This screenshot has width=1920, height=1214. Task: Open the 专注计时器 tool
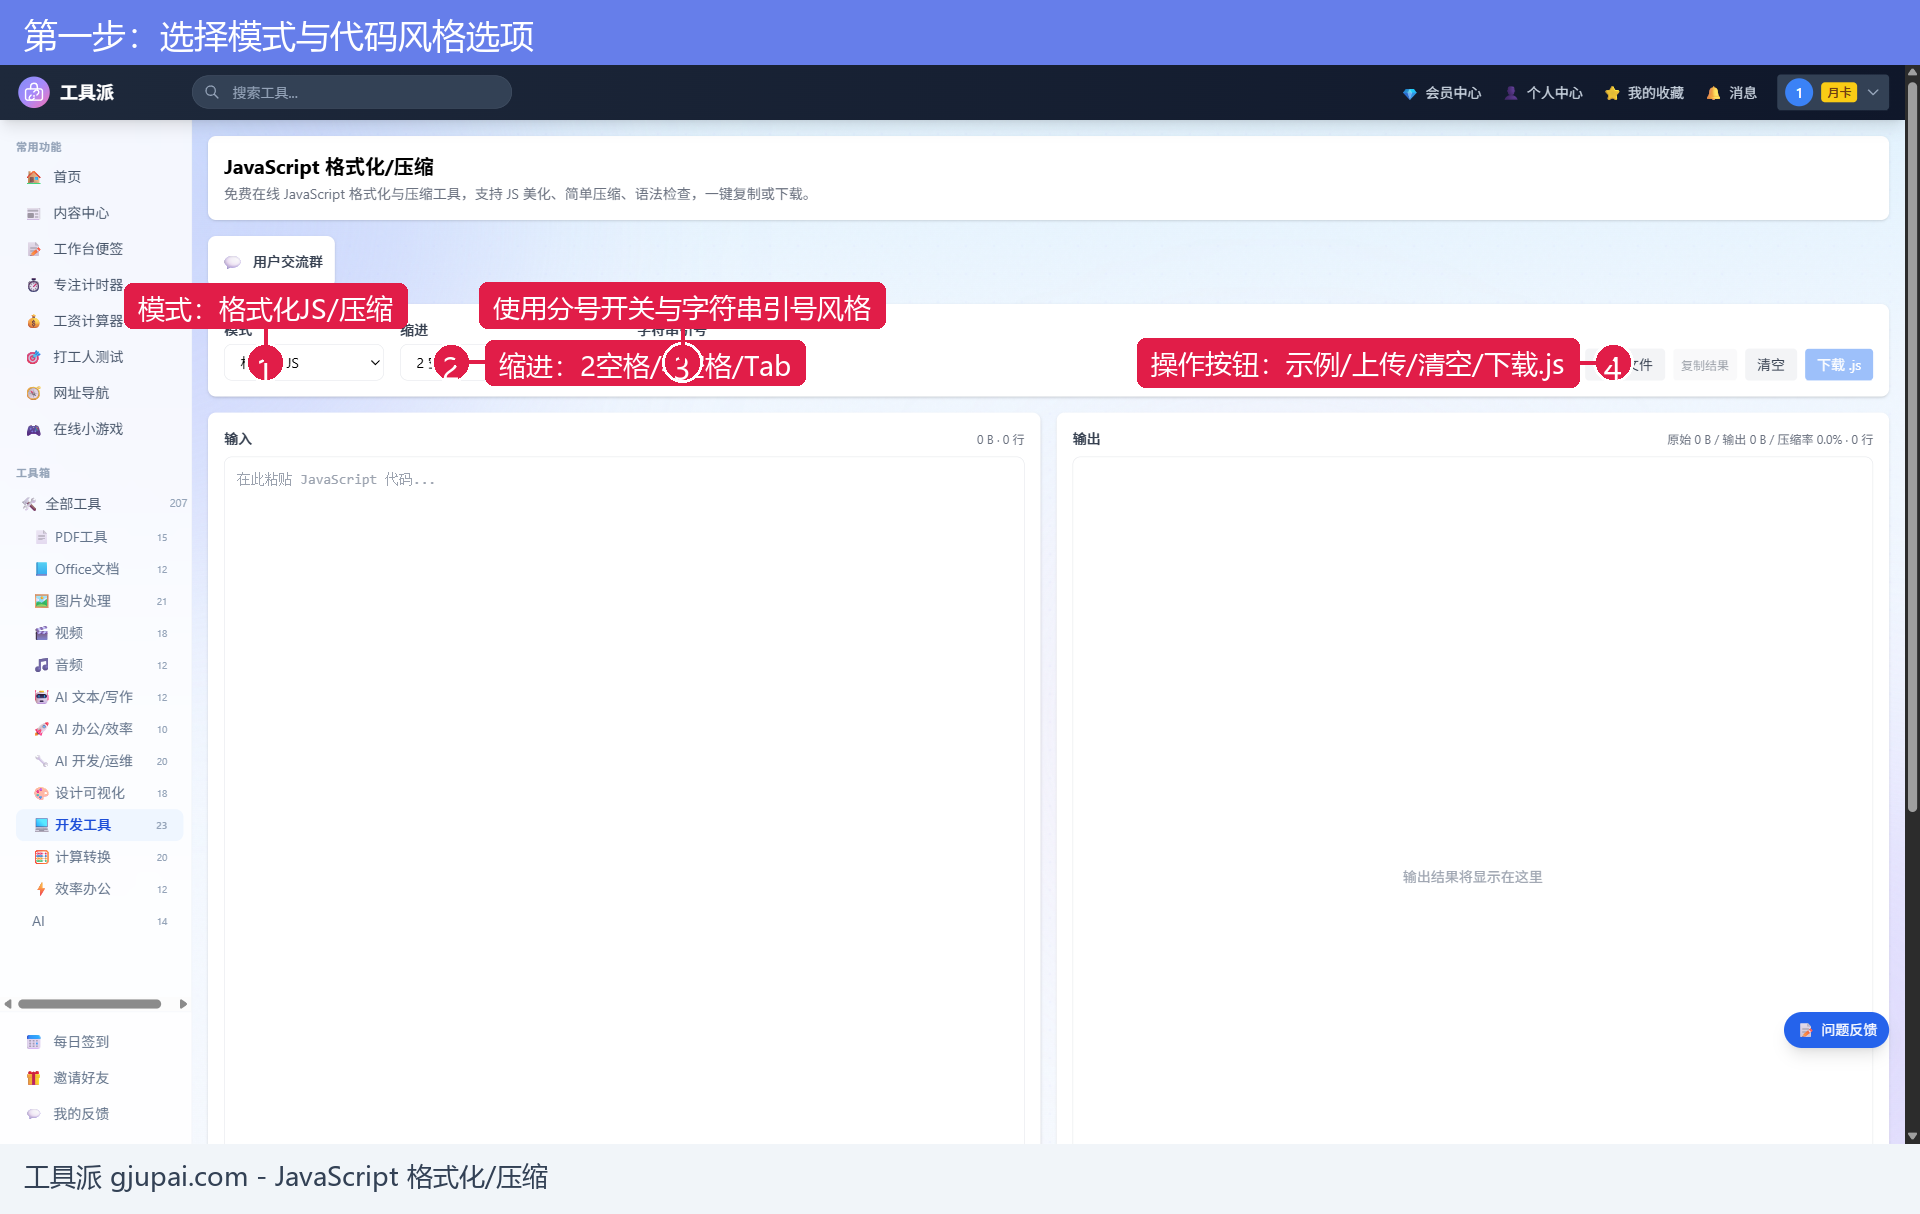point(88,285)
